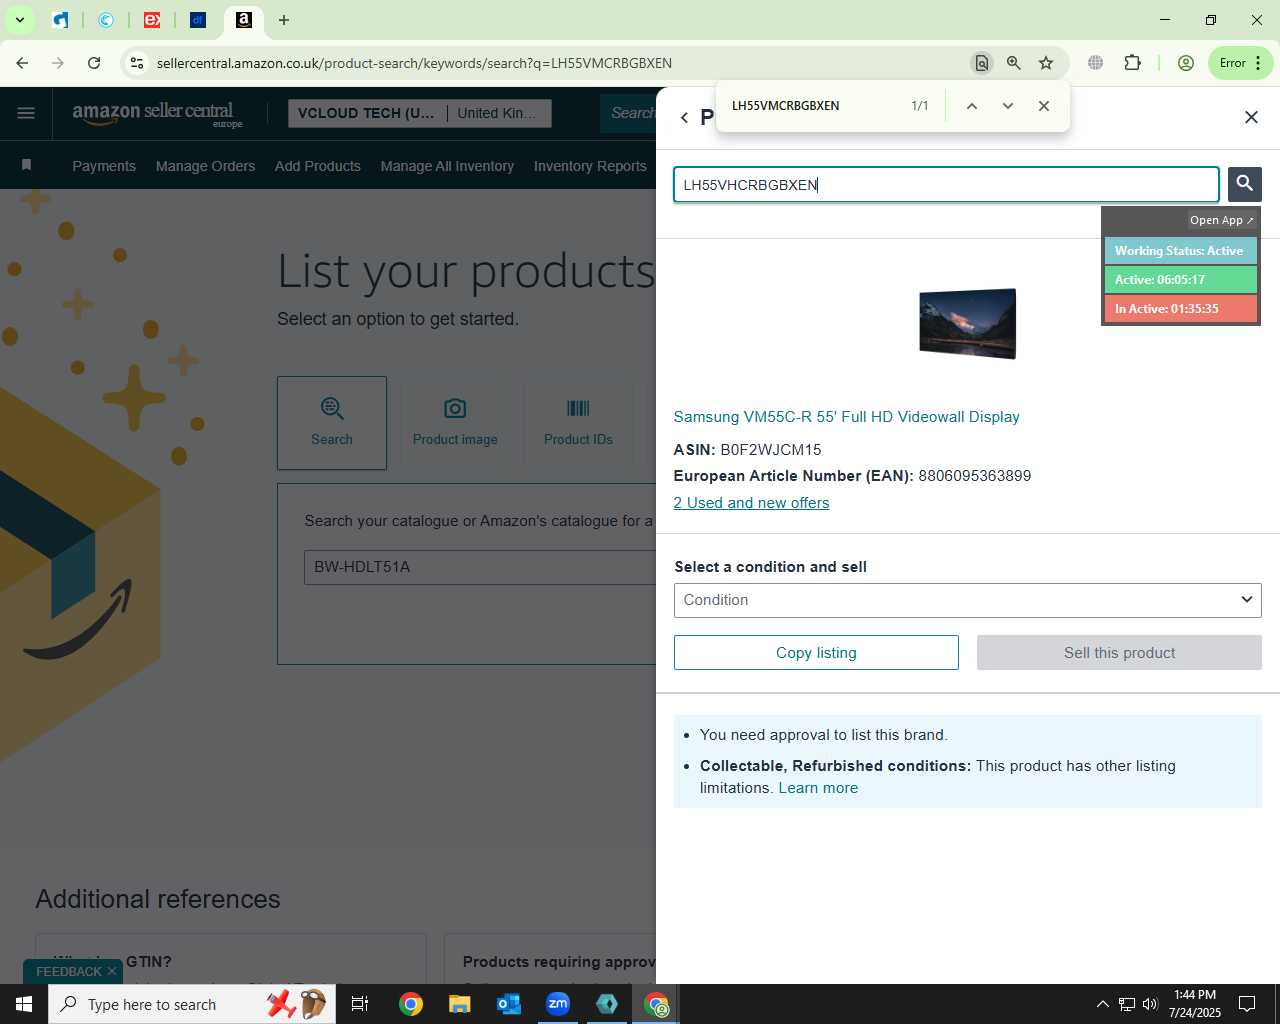Open the Seller Central hamburger menu
This screenshot has width=1280, height=1024.
[26, 113]
